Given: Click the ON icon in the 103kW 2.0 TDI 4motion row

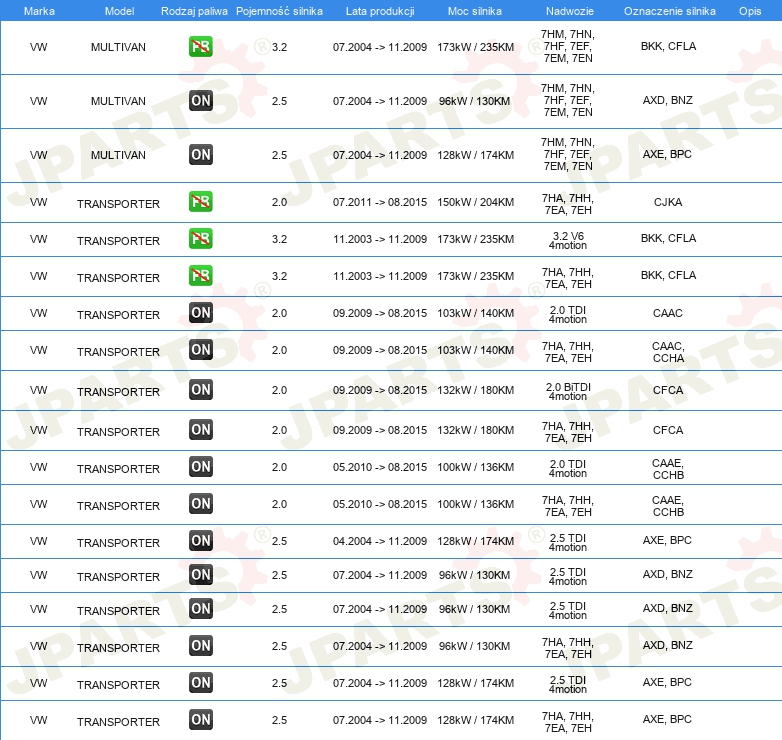Looking at the screenshot, I should pyautogui.click(x=200, y=313).
